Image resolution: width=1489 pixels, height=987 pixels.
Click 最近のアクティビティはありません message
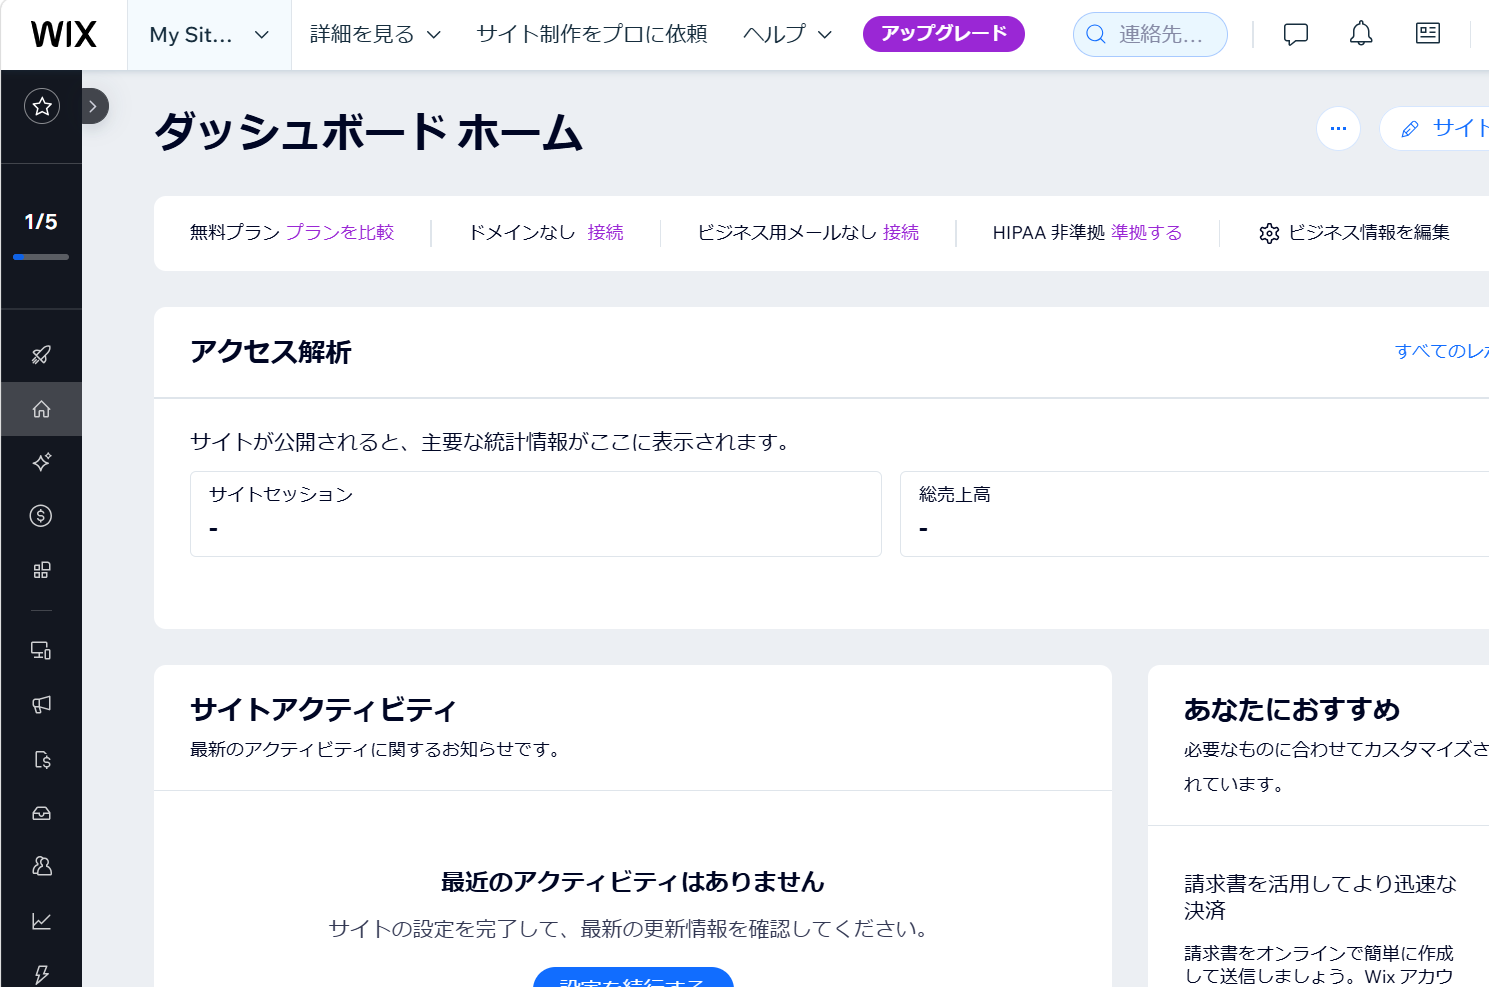click(633, 882)
